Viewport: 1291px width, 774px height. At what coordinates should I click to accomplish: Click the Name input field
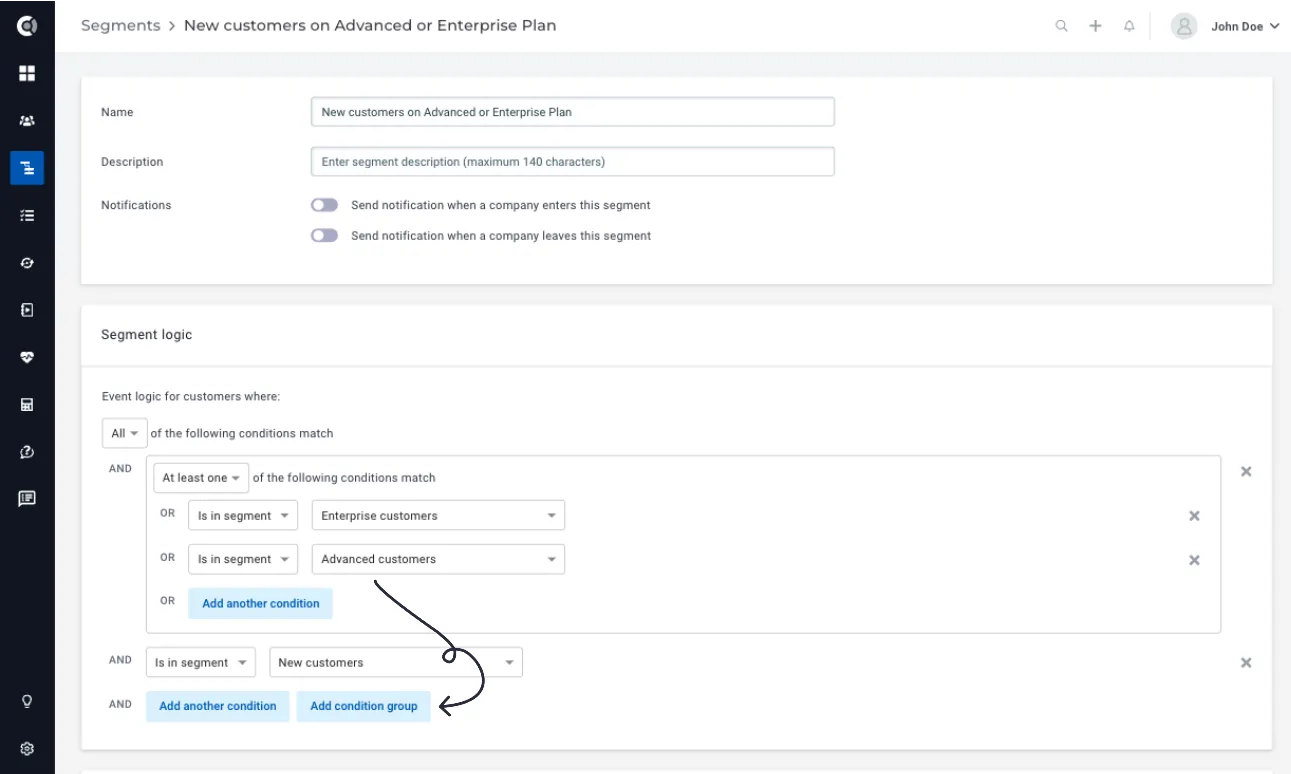(573, 112)
